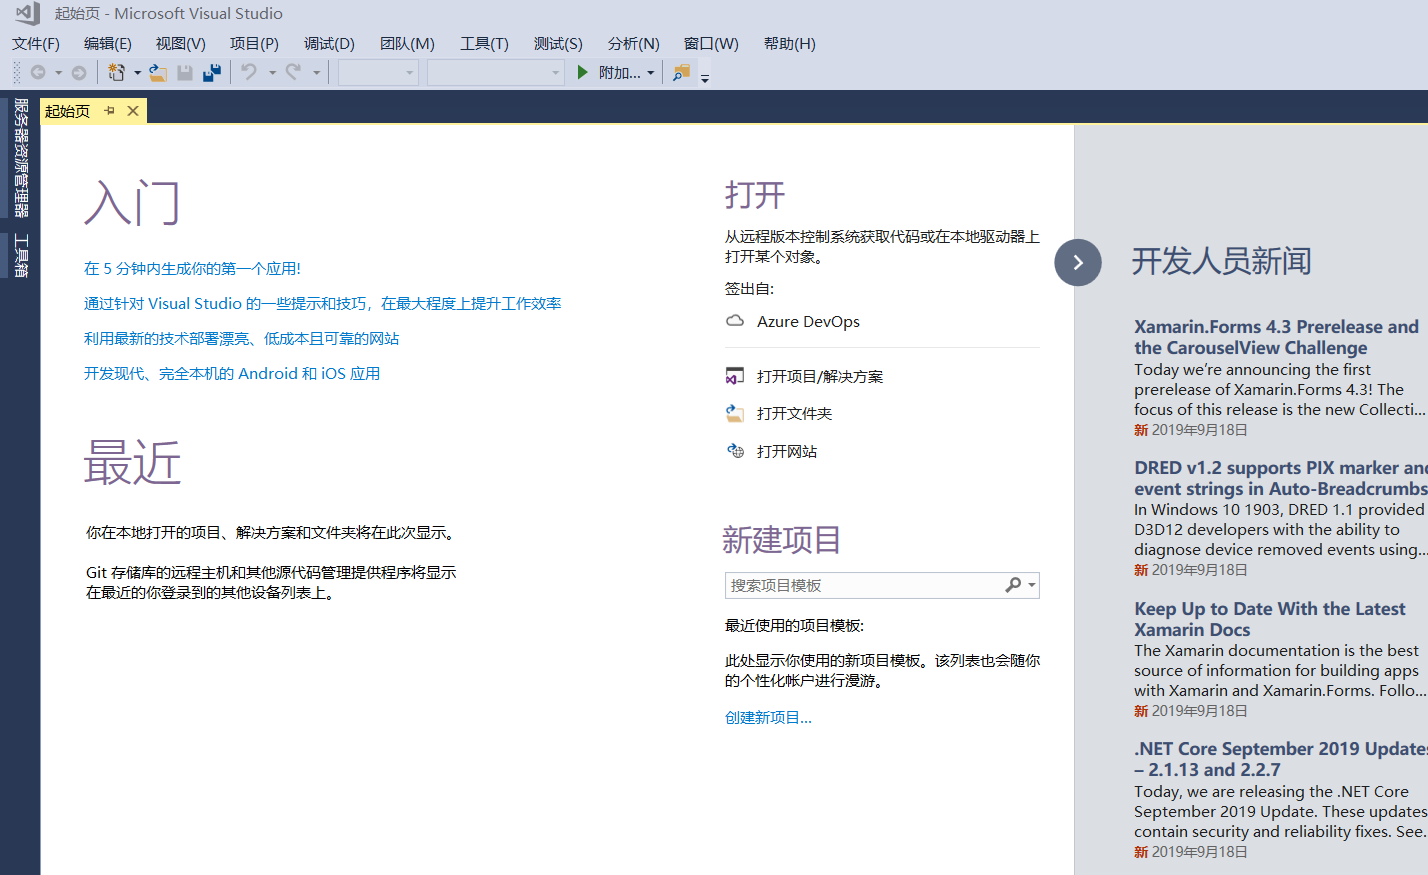Open the Xamarin.Forms 4.3 Prerelease news headline

tap(1276, 337)
